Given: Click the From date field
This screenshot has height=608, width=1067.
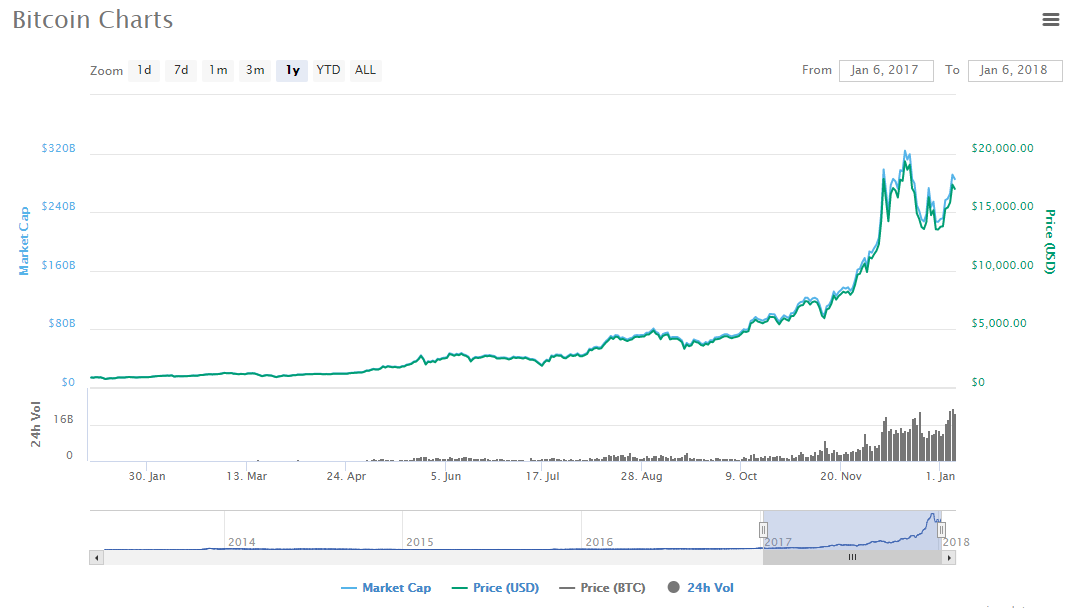Looking at the screenshot, I should [886, 70].
